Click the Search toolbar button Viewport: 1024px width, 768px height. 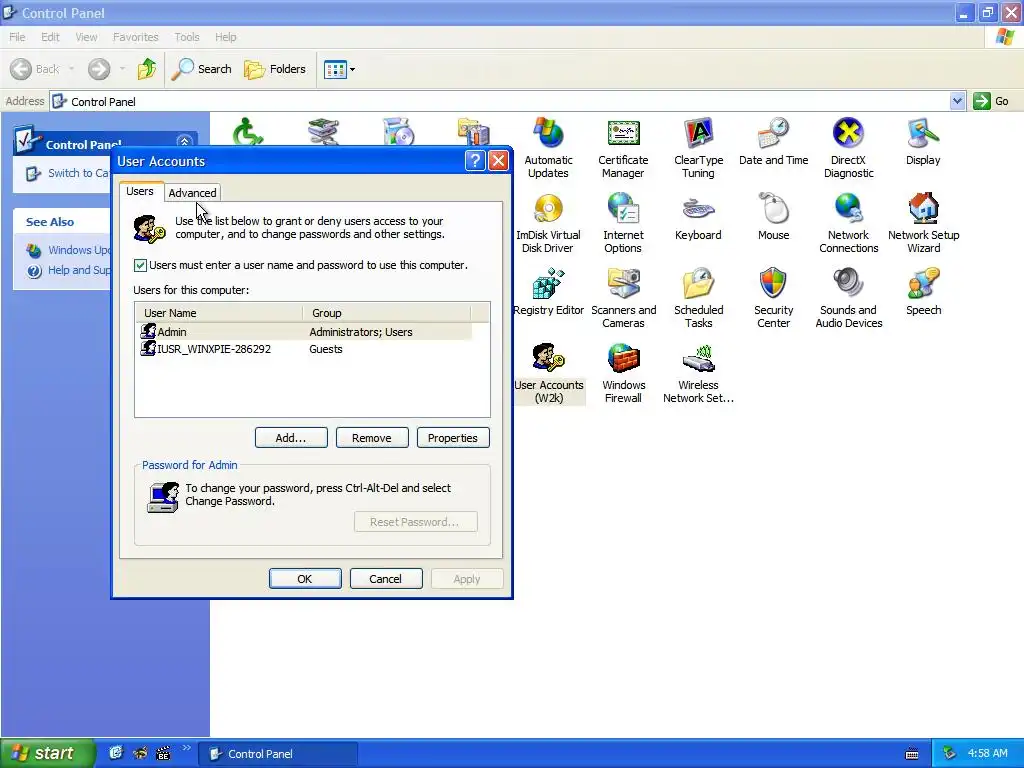pos(201,69)
